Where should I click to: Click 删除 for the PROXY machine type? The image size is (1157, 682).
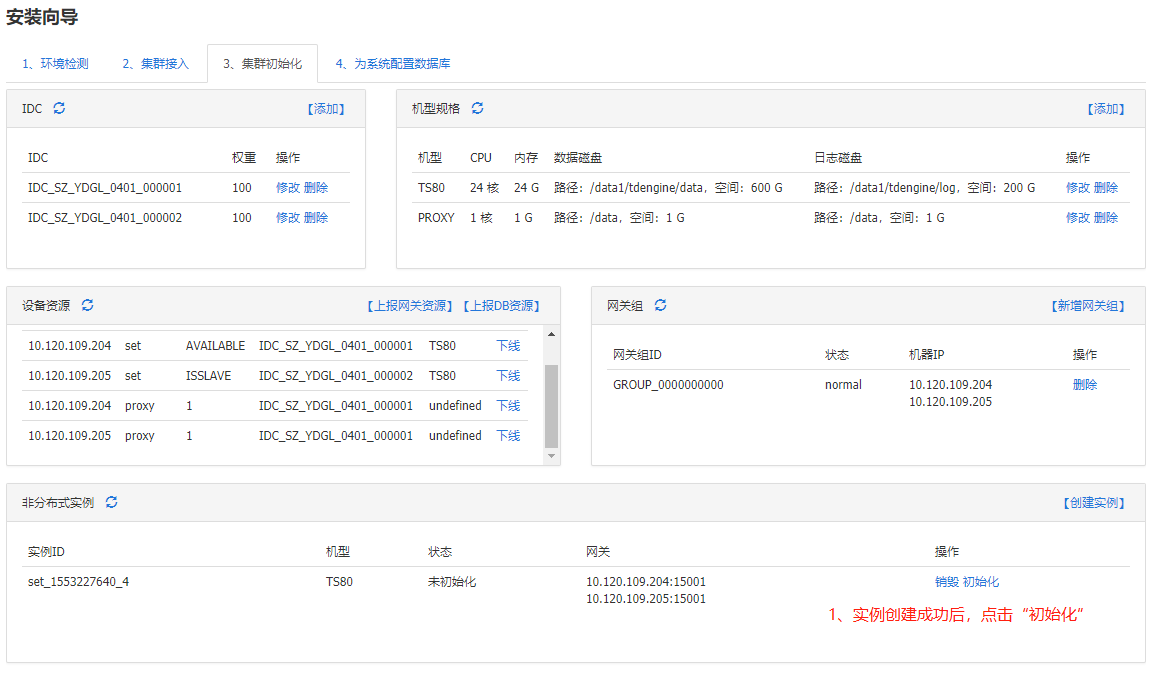[1106, 218]
